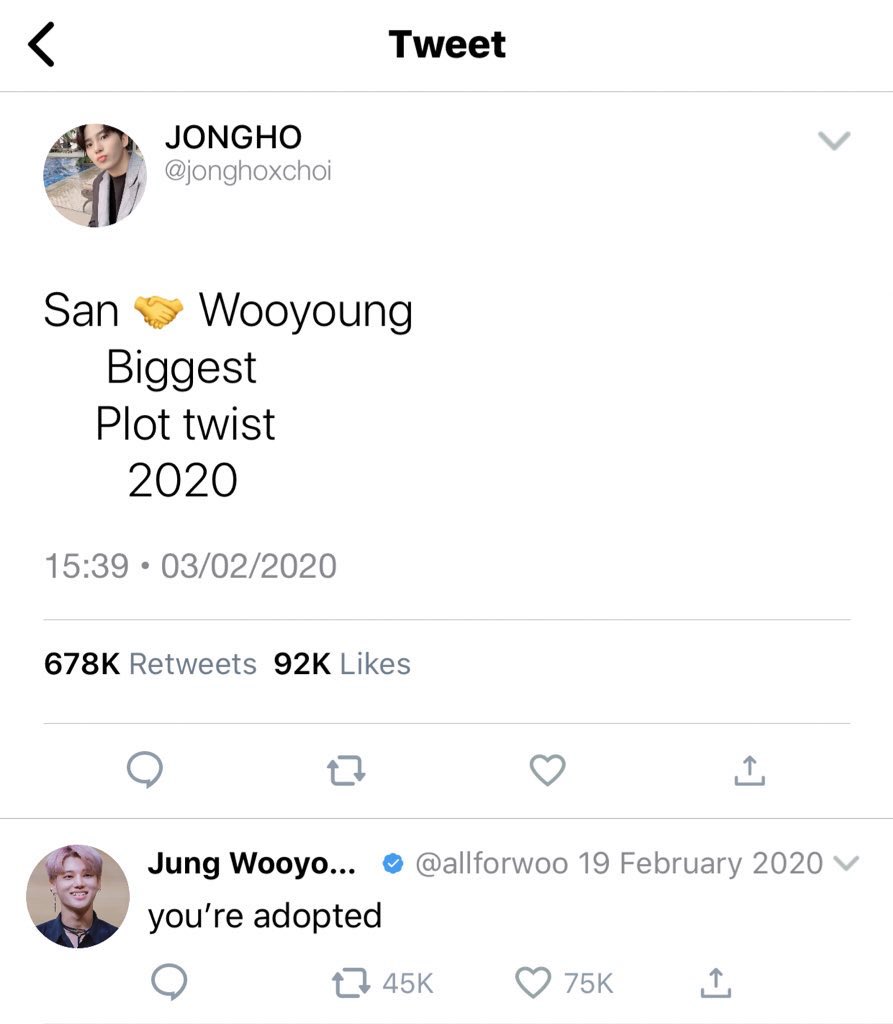The image size is (893, 1024).
Task: Select the verified badge next to Wooyoung
Action: (393, 863)
